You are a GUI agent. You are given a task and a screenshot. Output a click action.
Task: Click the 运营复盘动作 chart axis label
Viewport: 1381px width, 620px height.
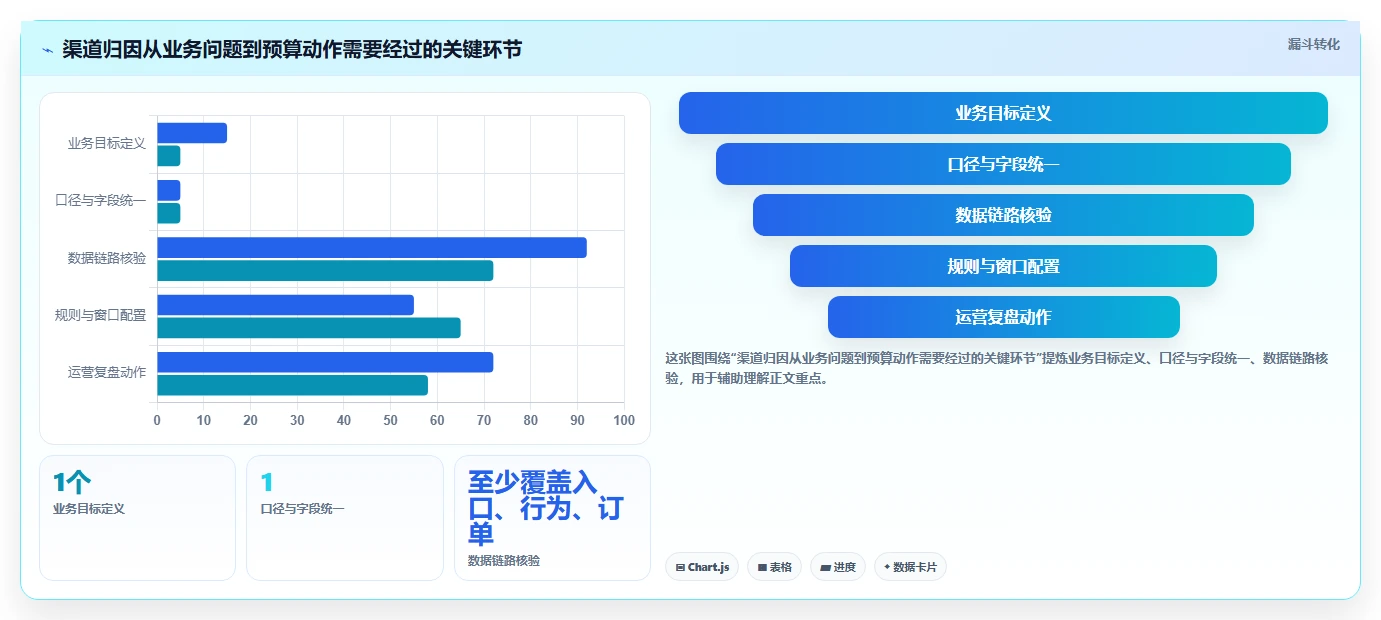pyautogui.click(x=107, y=373)
